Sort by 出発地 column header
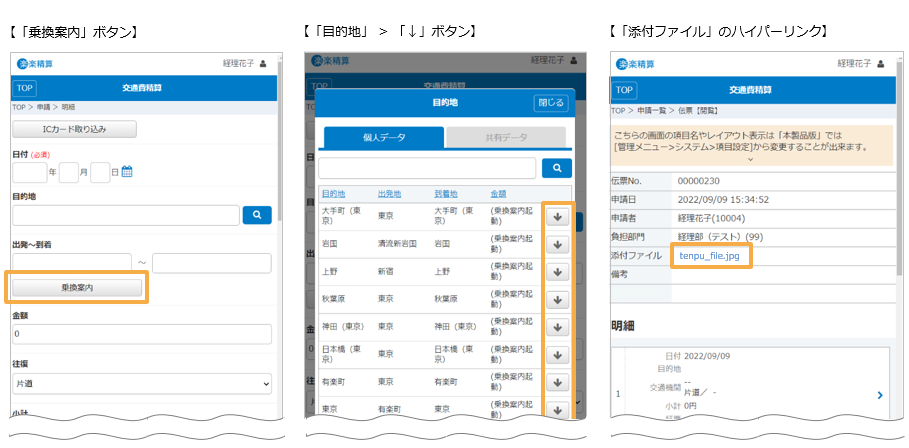Viewport: 909px width, 448px height. point(390,193)
